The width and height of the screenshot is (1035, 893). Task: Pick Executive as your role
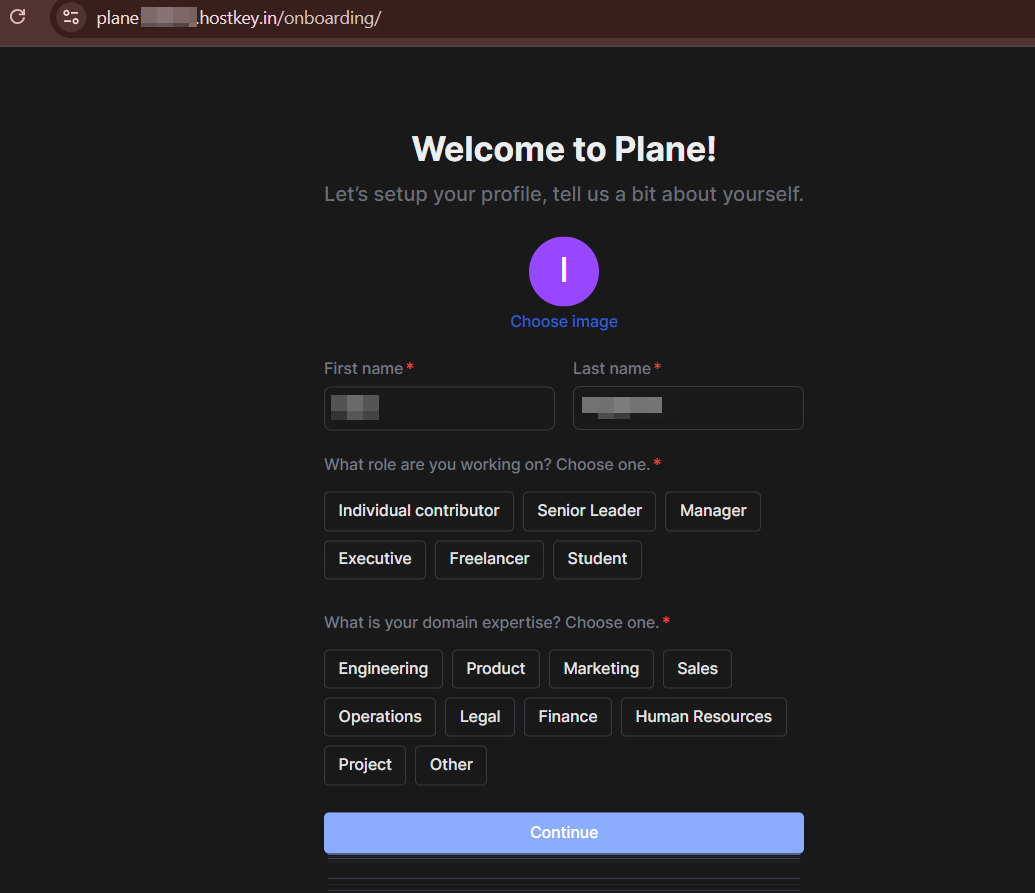click(374, 559)
